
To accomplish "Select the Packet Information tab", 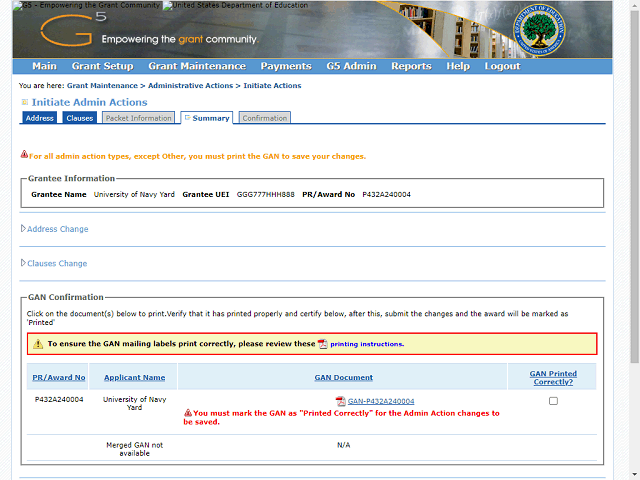I will pos(138,118).
